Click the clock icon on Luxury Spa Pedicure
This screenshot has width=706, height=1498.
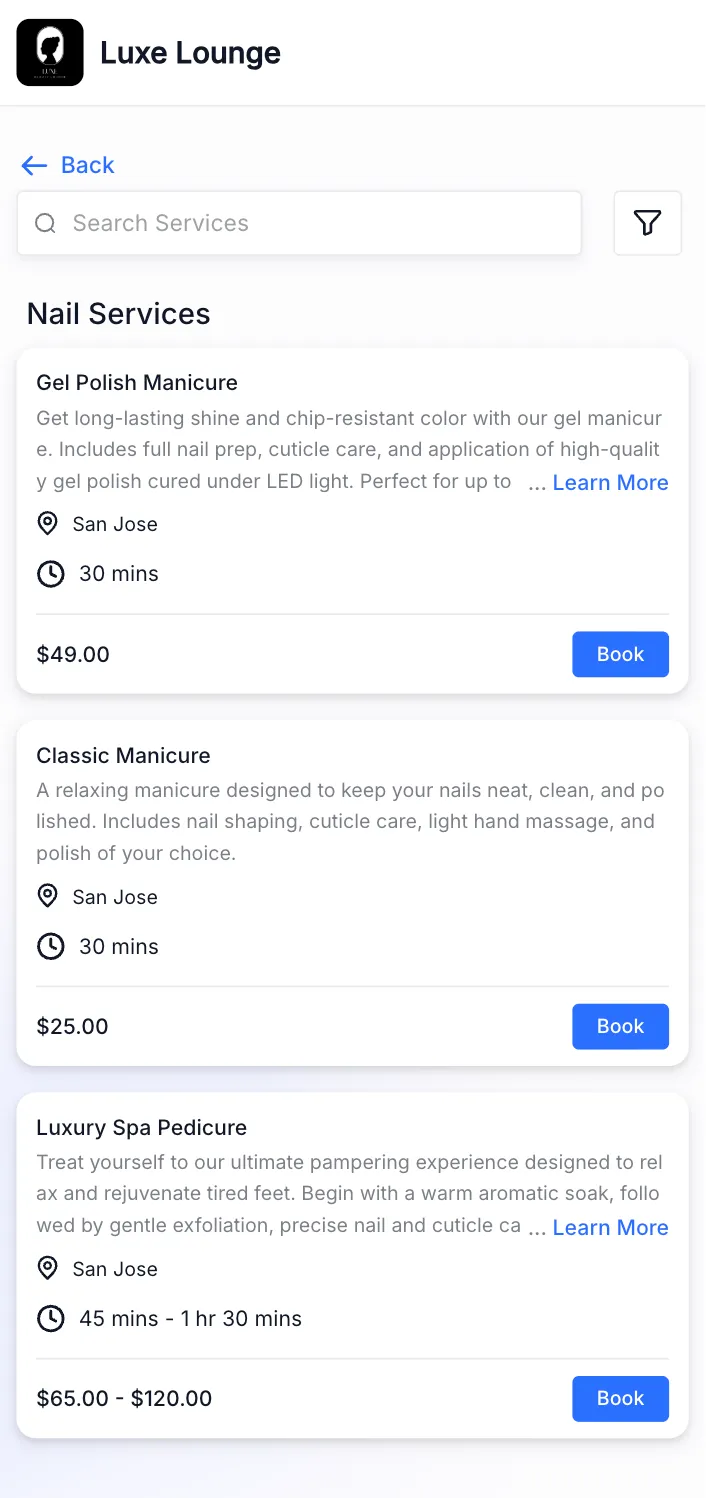pyautogui.click(x=50, y=1318)
